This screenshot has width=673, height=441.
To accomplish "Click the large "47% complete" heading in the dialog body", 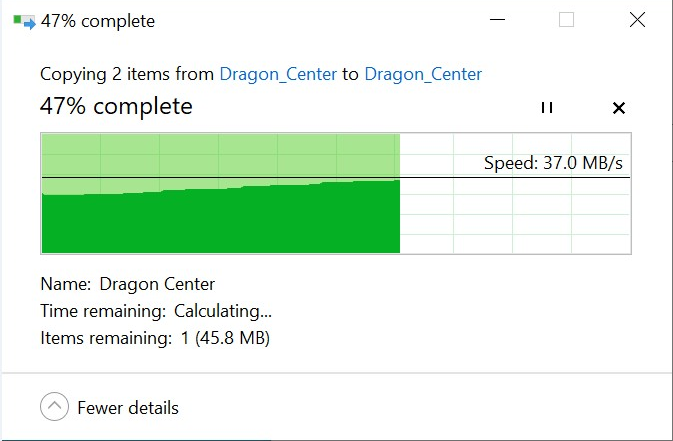I will (116, 106).
